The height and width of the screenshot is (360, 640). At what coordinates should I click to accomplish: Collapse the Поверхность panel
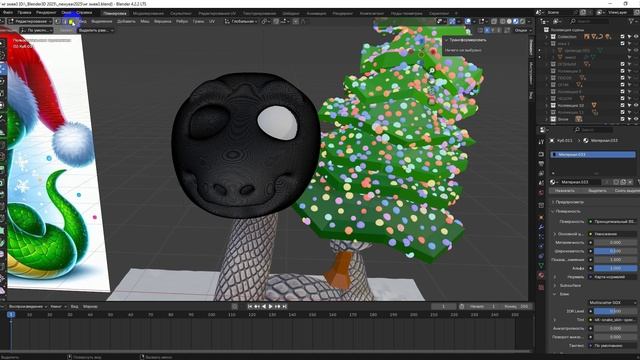[x=568, y=211]
